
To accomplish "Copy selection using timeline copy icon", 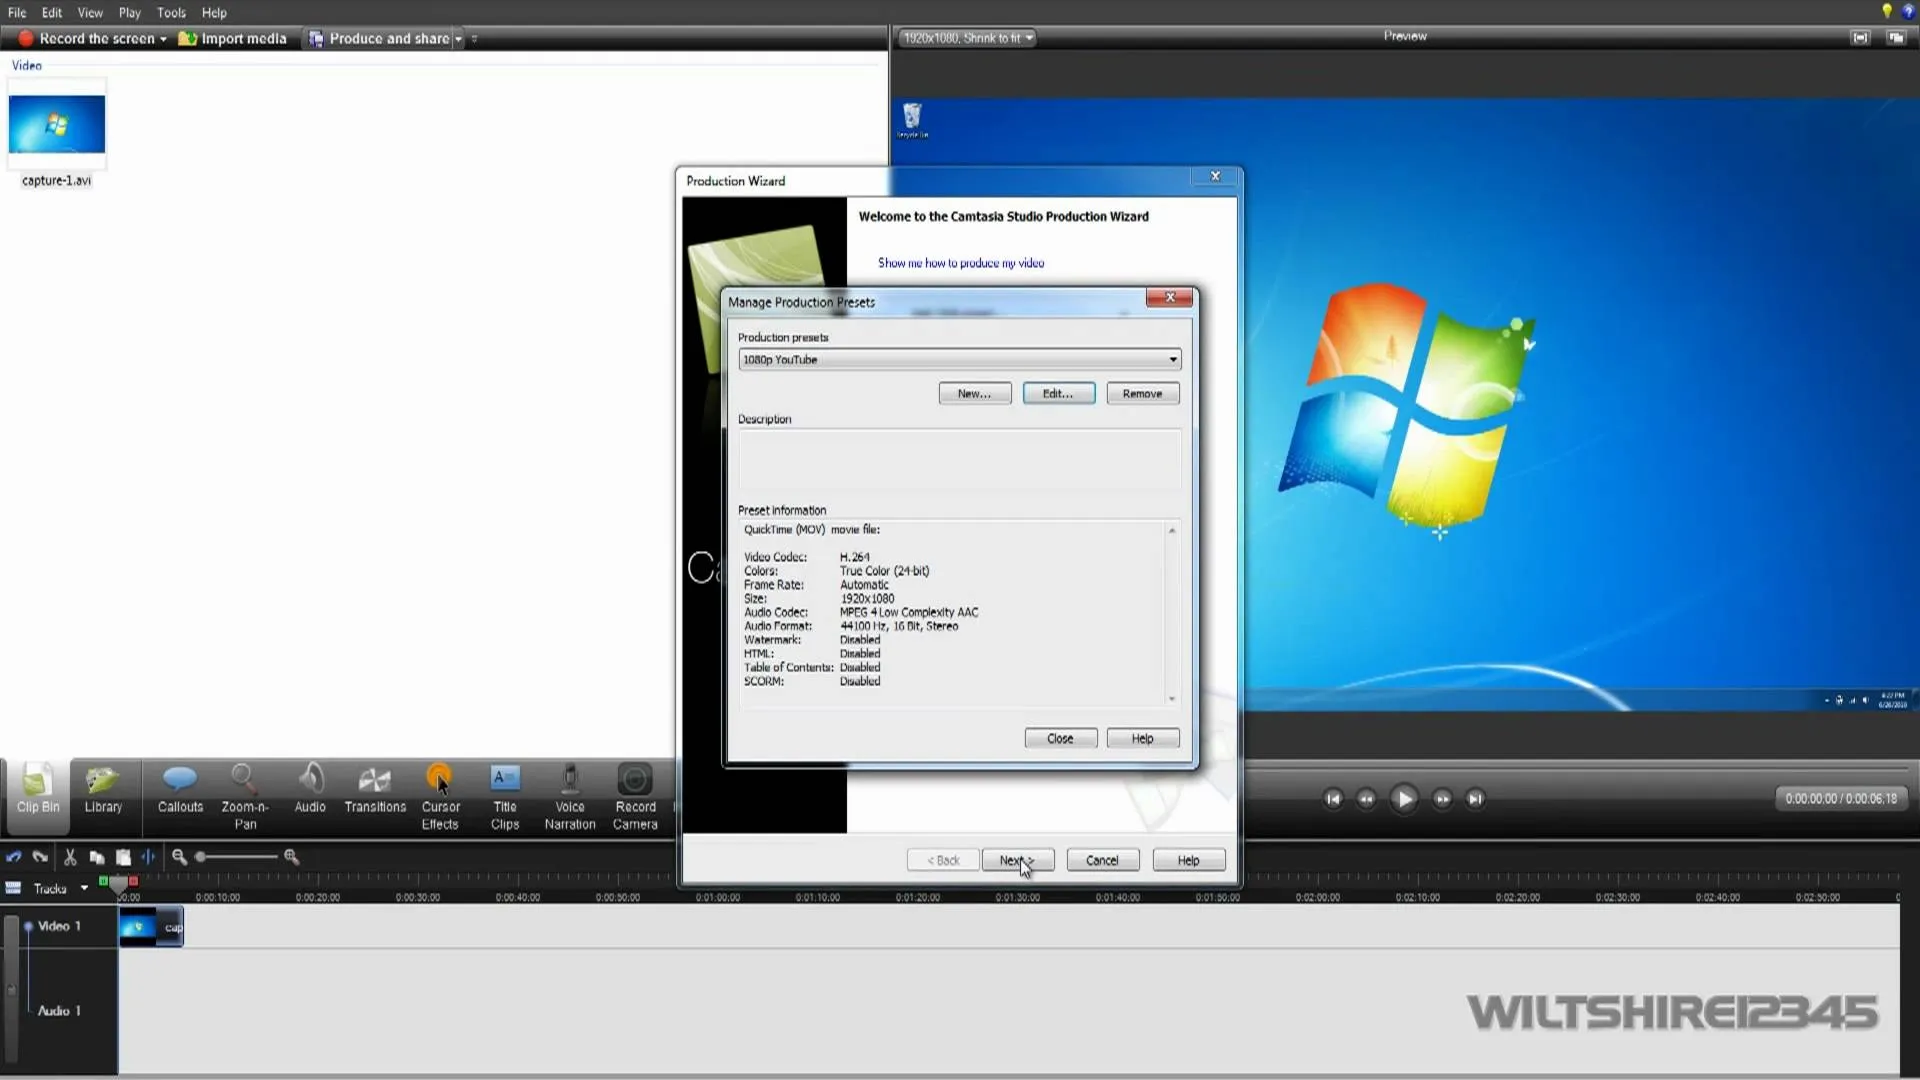I will [x=97, y=857].
